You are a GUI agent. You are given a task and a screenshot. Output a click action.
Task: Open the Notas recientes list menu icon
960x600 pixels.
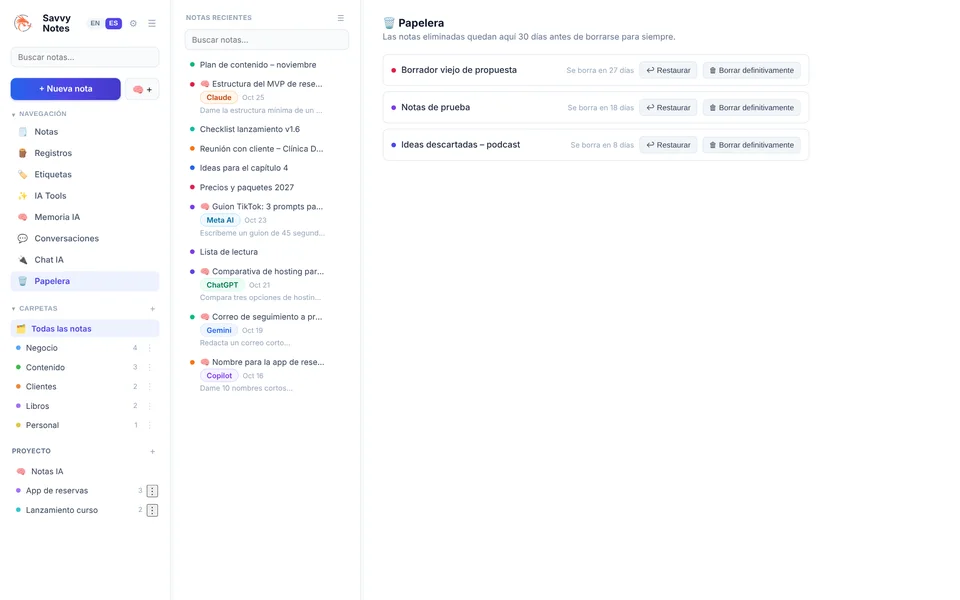point(340,18)
